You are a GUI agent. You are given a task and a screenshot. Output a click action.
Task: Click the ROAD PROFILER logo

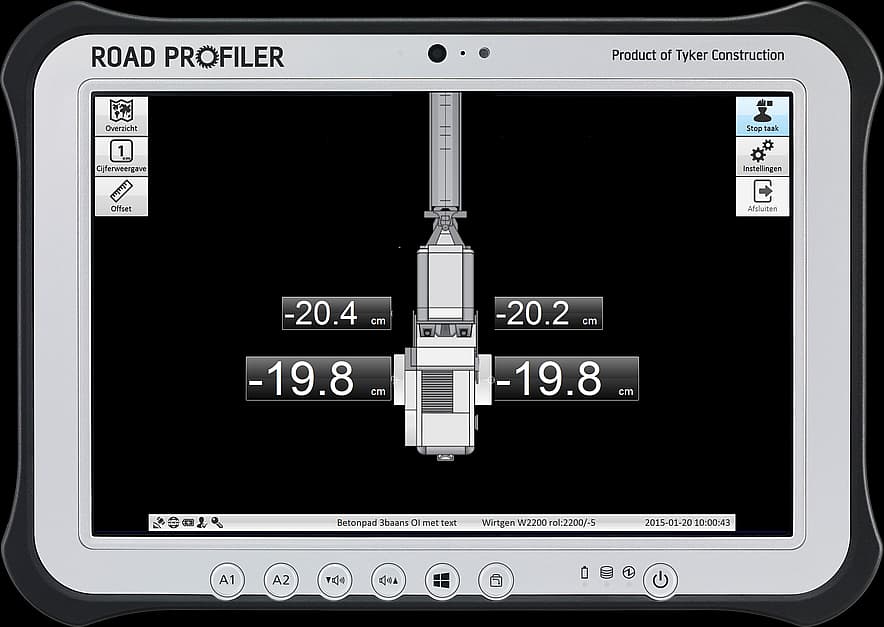coord(188,57)
